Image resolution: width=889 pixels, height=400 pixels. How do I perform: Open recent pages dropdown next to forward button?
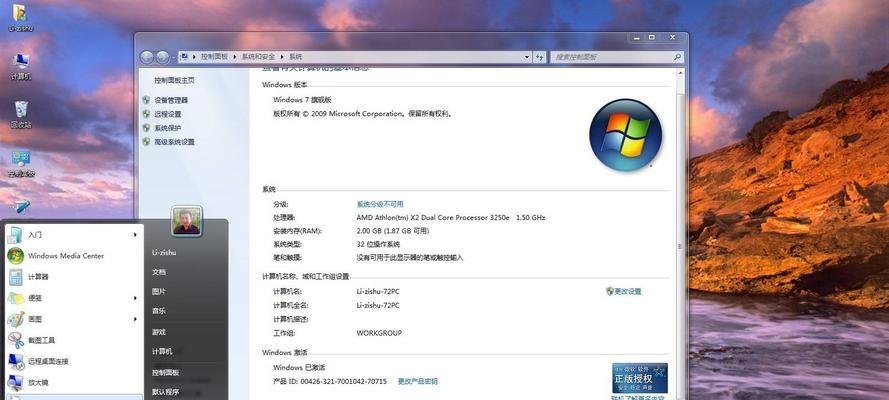coord(173,57)
